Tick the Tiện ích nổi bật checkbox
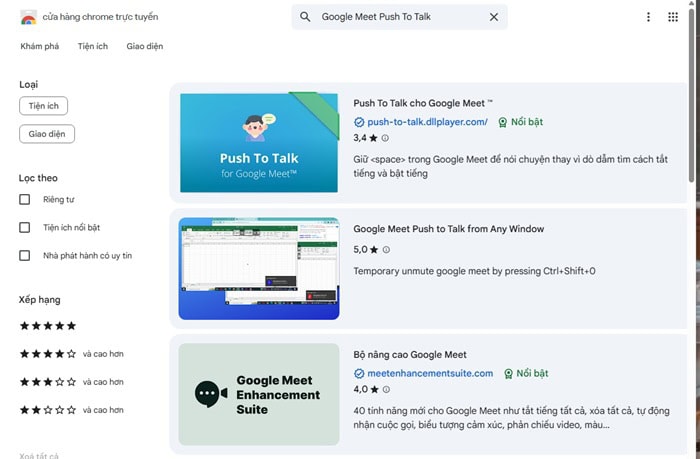Screen dimensions: 700x459 (x=25, y=227)
